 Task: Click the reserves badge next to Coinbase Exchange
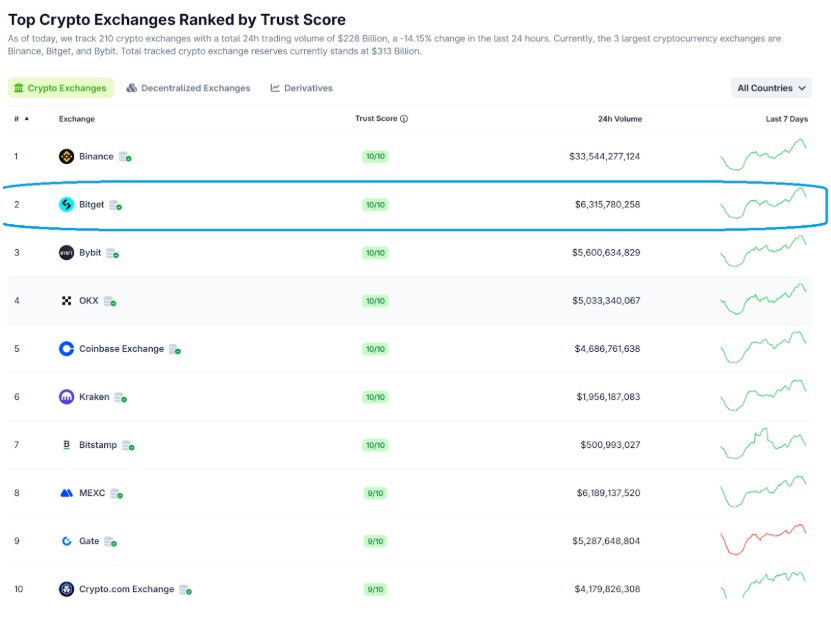[175, 349]
